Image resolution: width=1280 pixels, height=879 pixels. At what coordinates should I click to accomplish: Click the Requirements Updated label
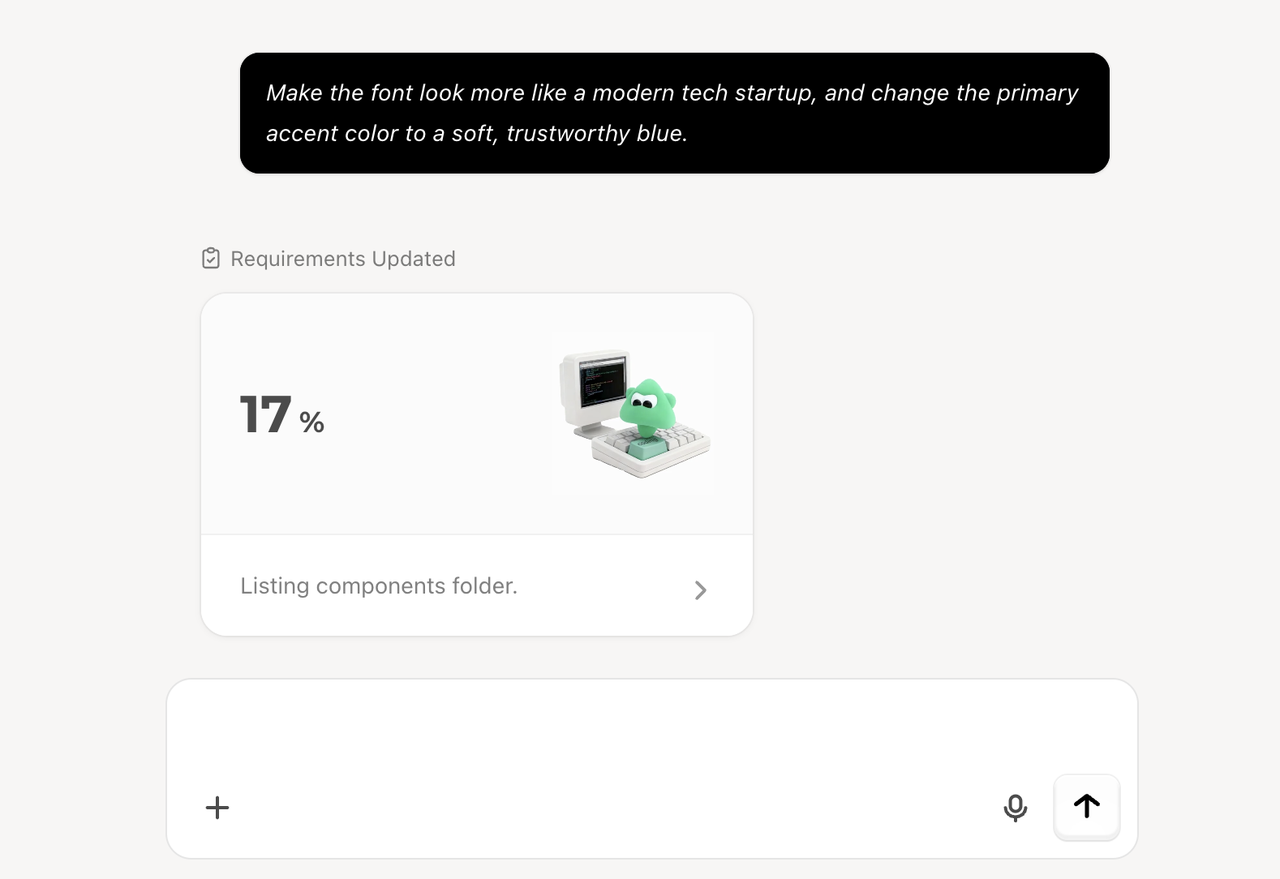[x=342, y=259]
